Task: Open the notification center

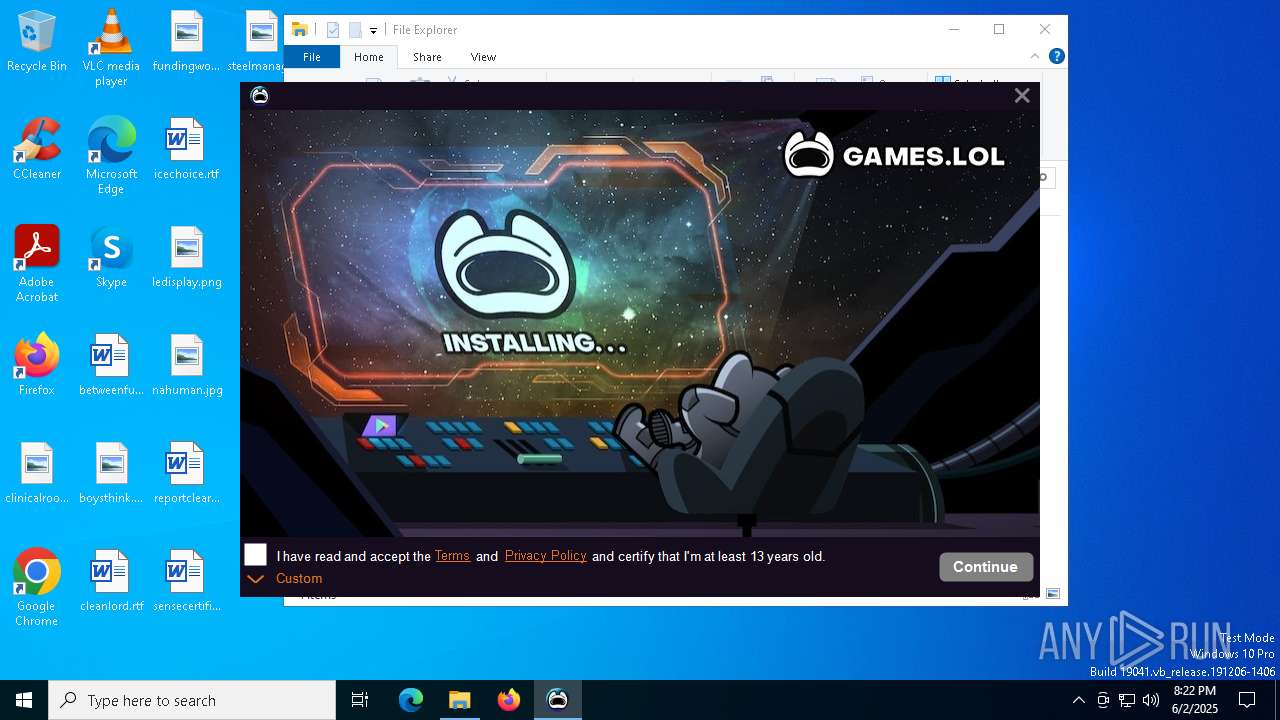Action: 1247,700
